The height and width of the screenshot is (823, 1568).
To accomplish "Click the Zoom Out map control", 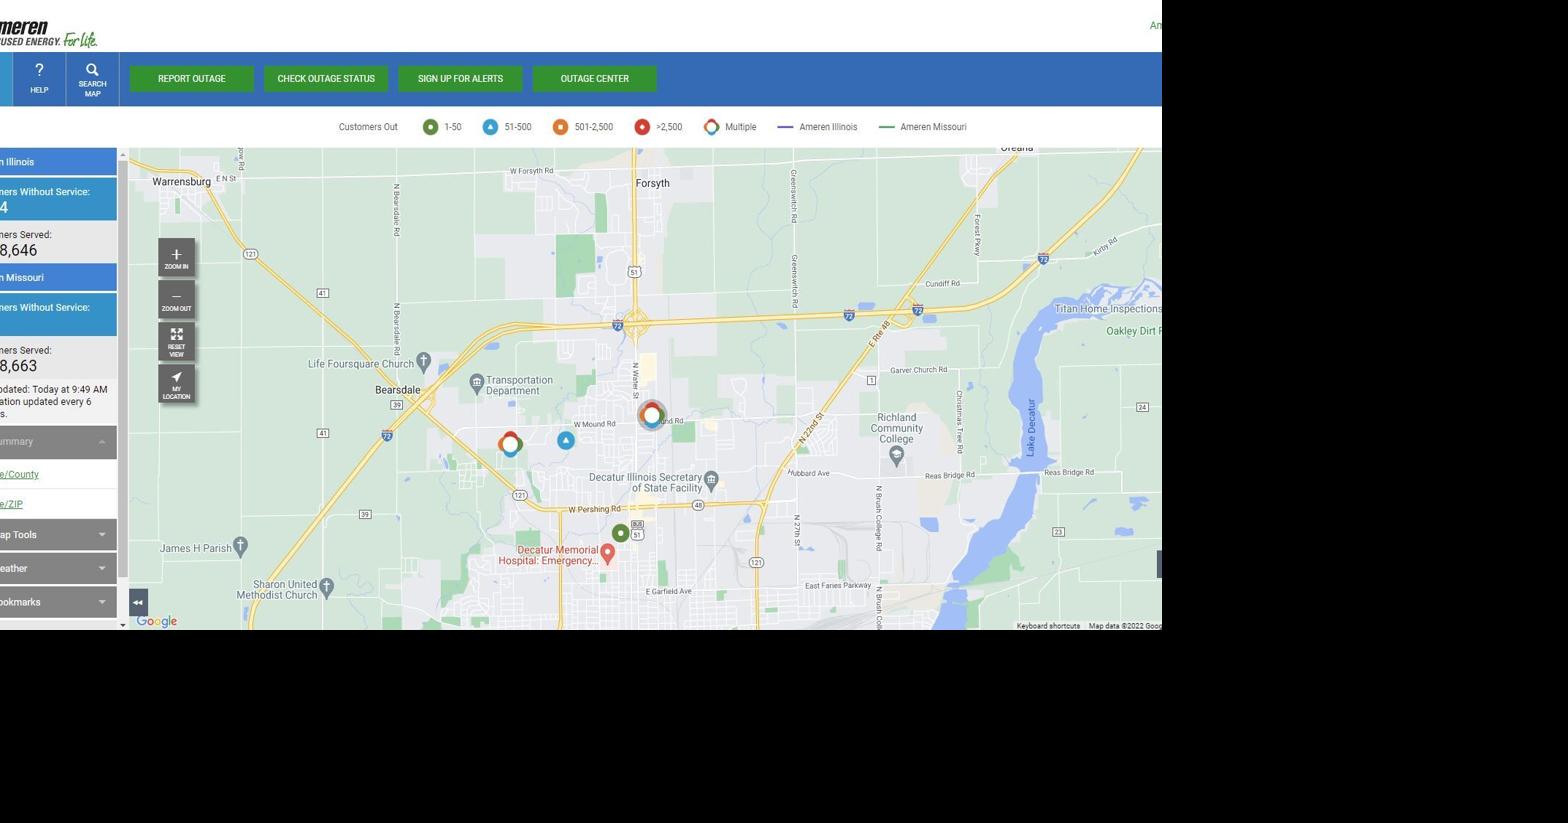I will [x=176, y=300].
